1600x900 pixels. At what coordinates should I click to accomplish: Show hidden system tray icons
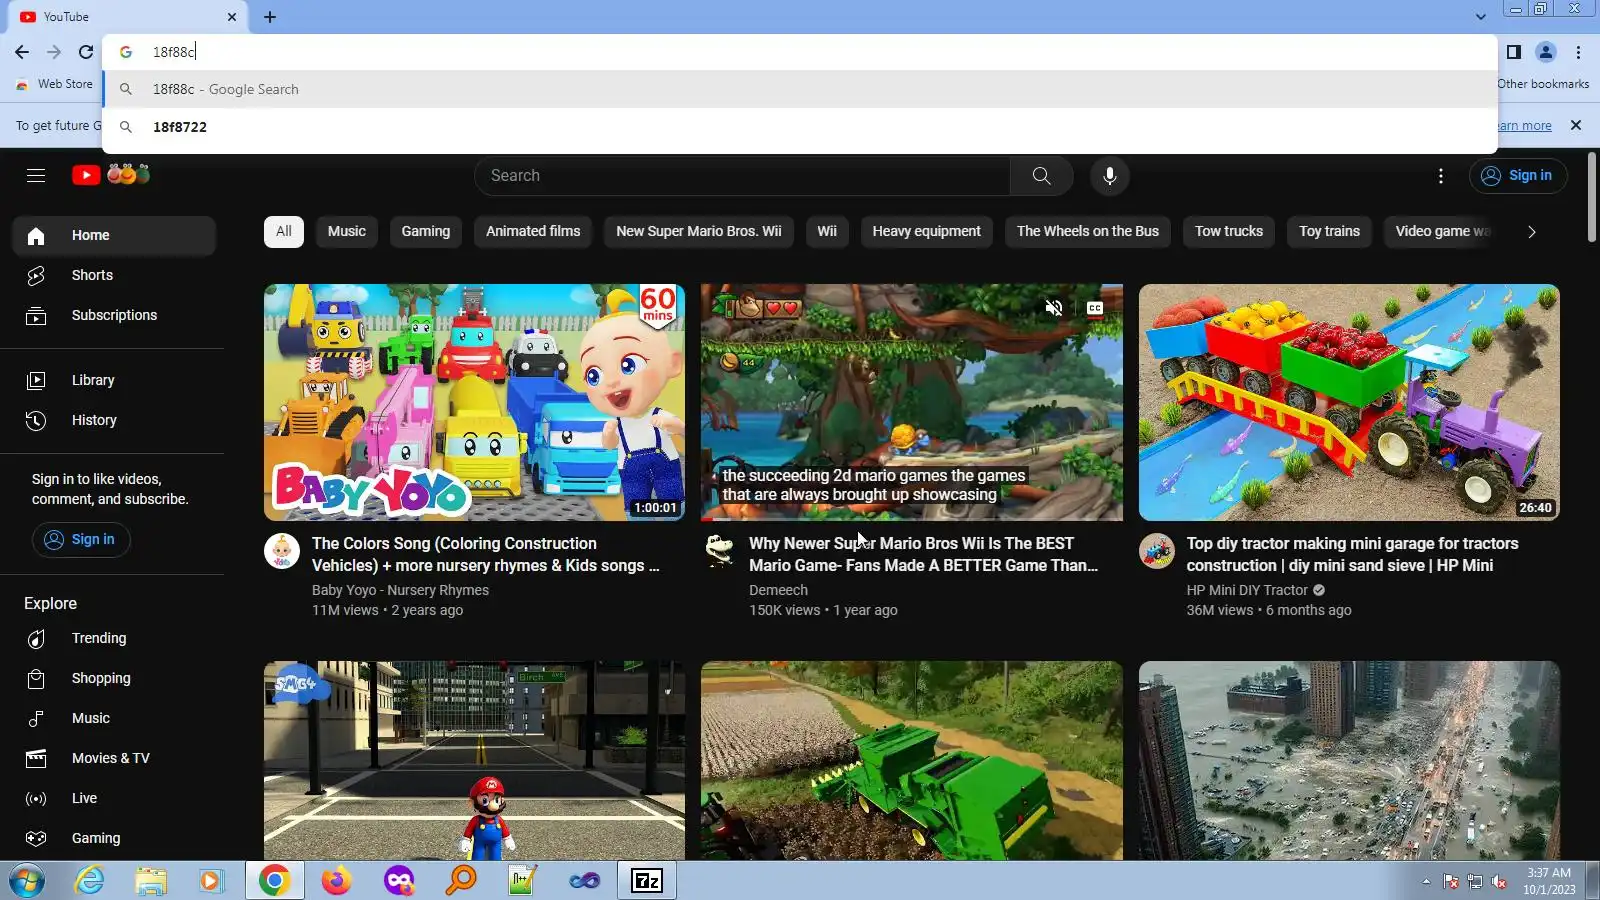point(1426,882)
